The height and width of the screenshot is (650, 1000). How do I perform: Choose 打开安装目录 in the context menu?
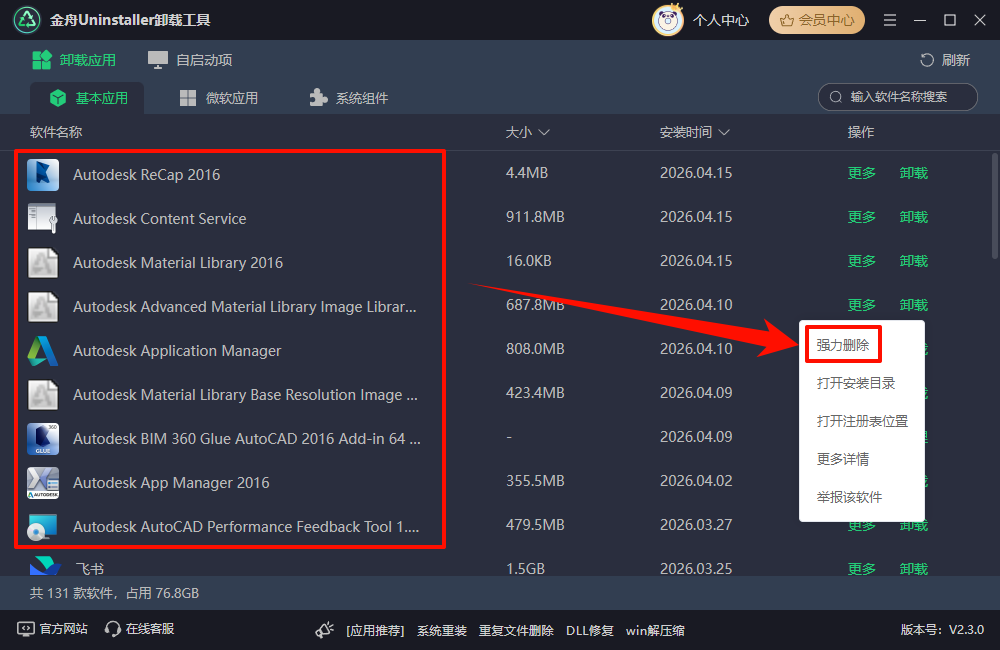(855, 383)
